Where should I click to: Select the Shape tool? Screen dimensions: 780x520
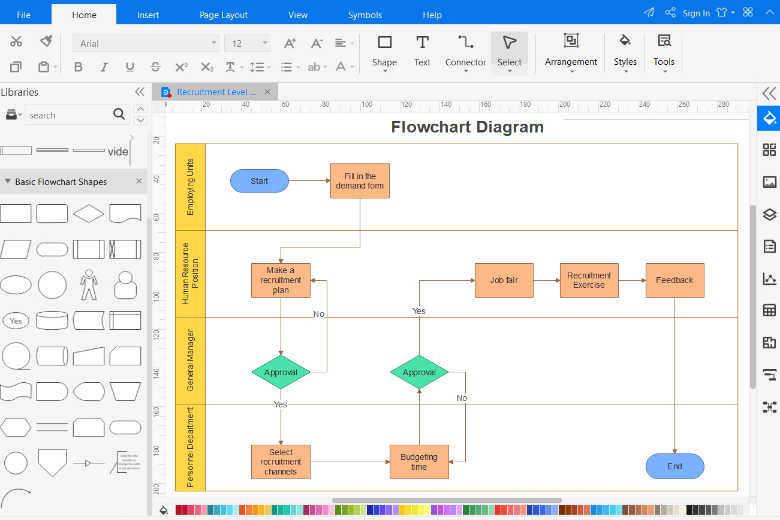click(x=385, y=53)
